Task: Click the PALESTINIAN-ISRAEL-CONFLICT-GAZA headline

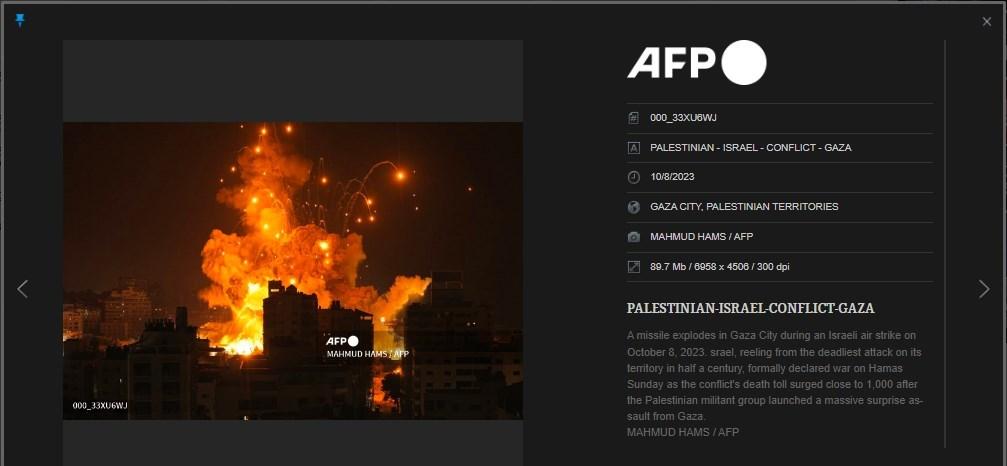Action: 751,308
